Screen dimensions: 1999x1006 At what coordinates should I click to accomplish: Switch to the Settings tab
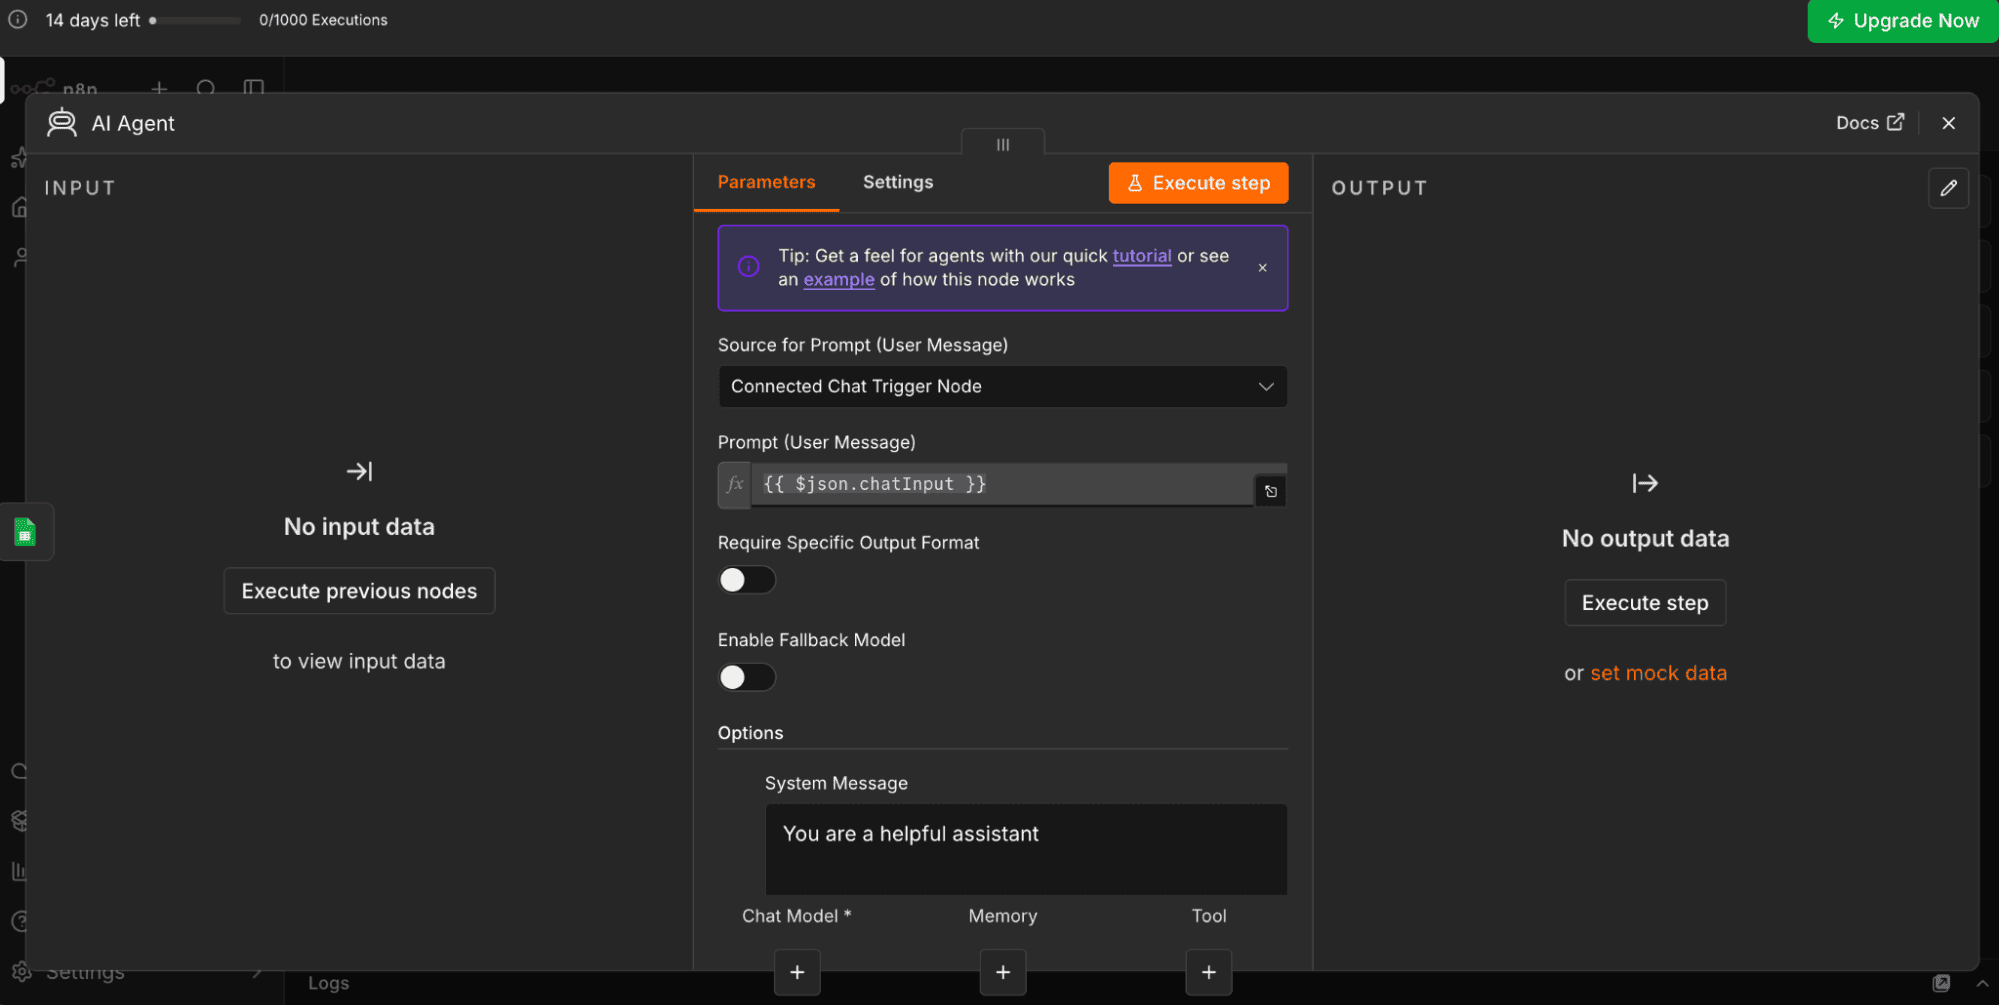[x=898, y=182]
